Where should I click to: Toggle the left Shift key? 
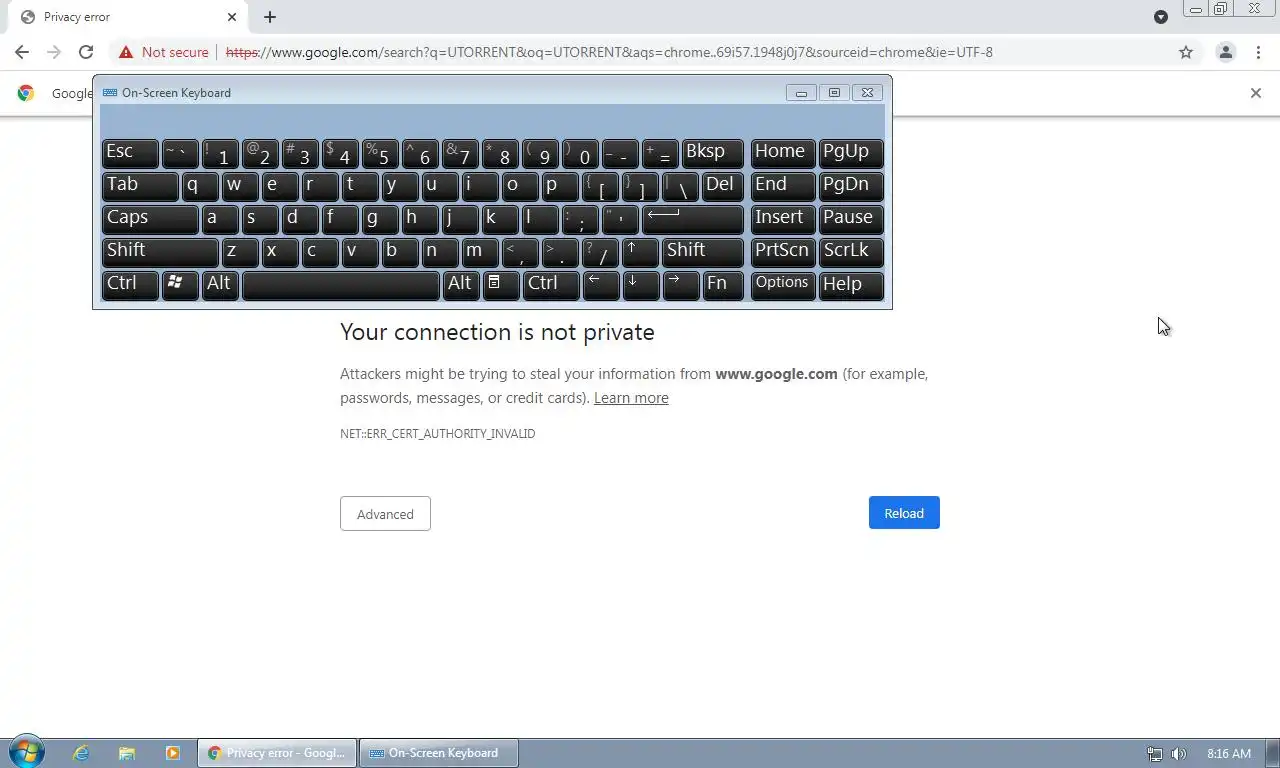click(160, 252)
